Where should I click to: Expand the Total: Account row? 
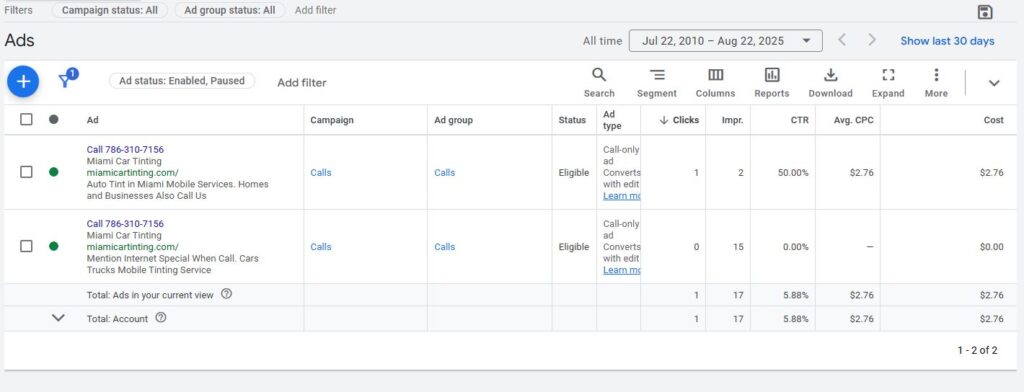point(58,318)
